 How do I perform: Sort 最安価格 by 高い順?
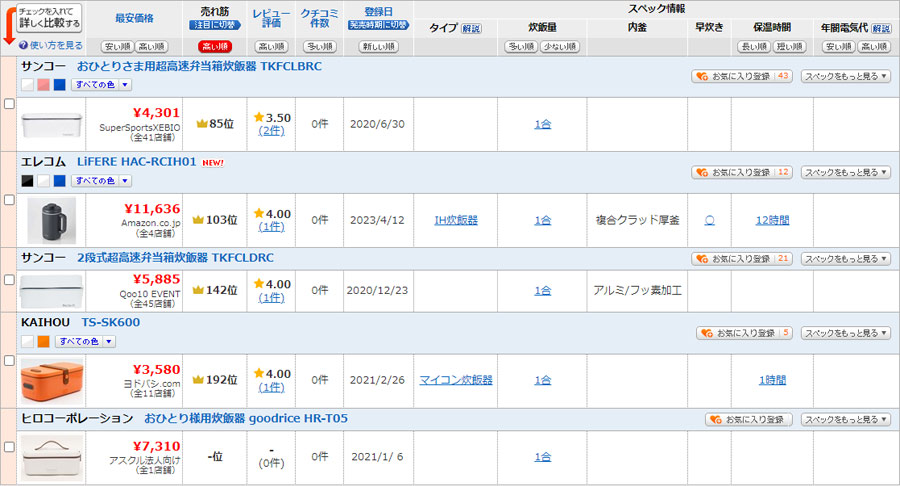tap(152, 46)
